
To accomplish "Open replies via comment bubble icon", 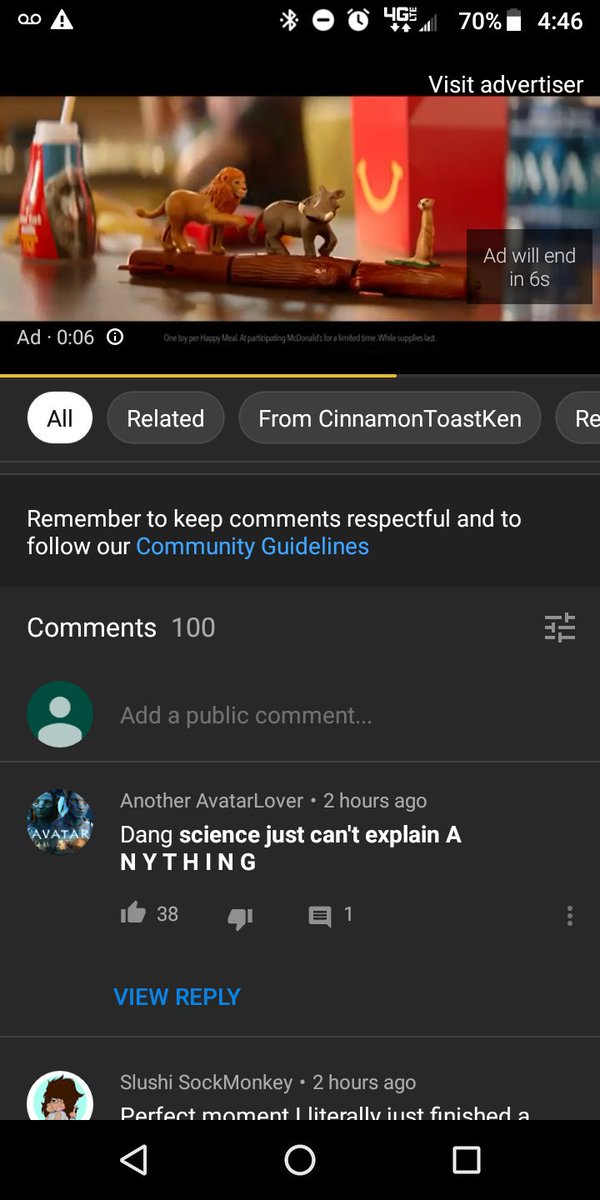I will click(x=320, y=916).
